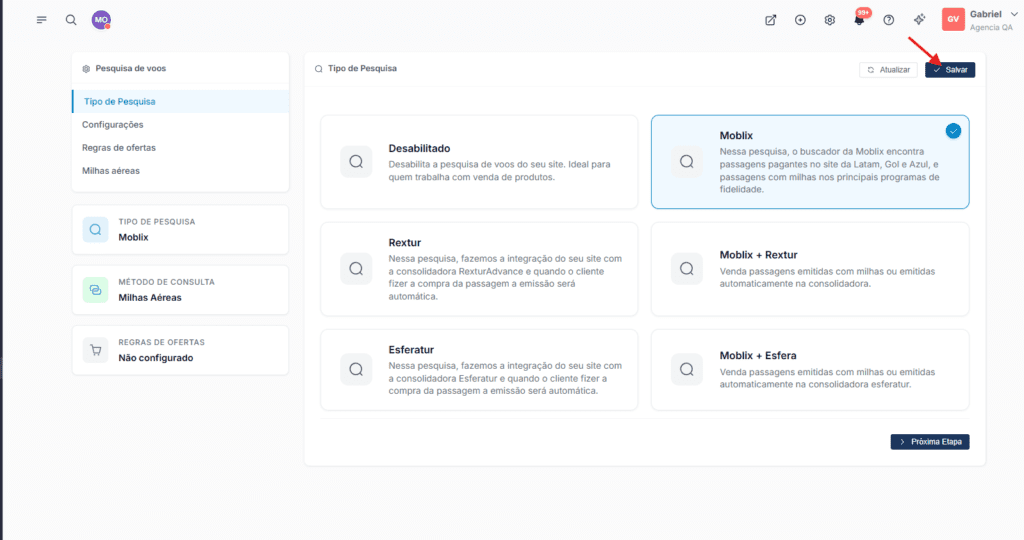Click the gear icon beside Pesquisa de voos

[x=86, y=69]
